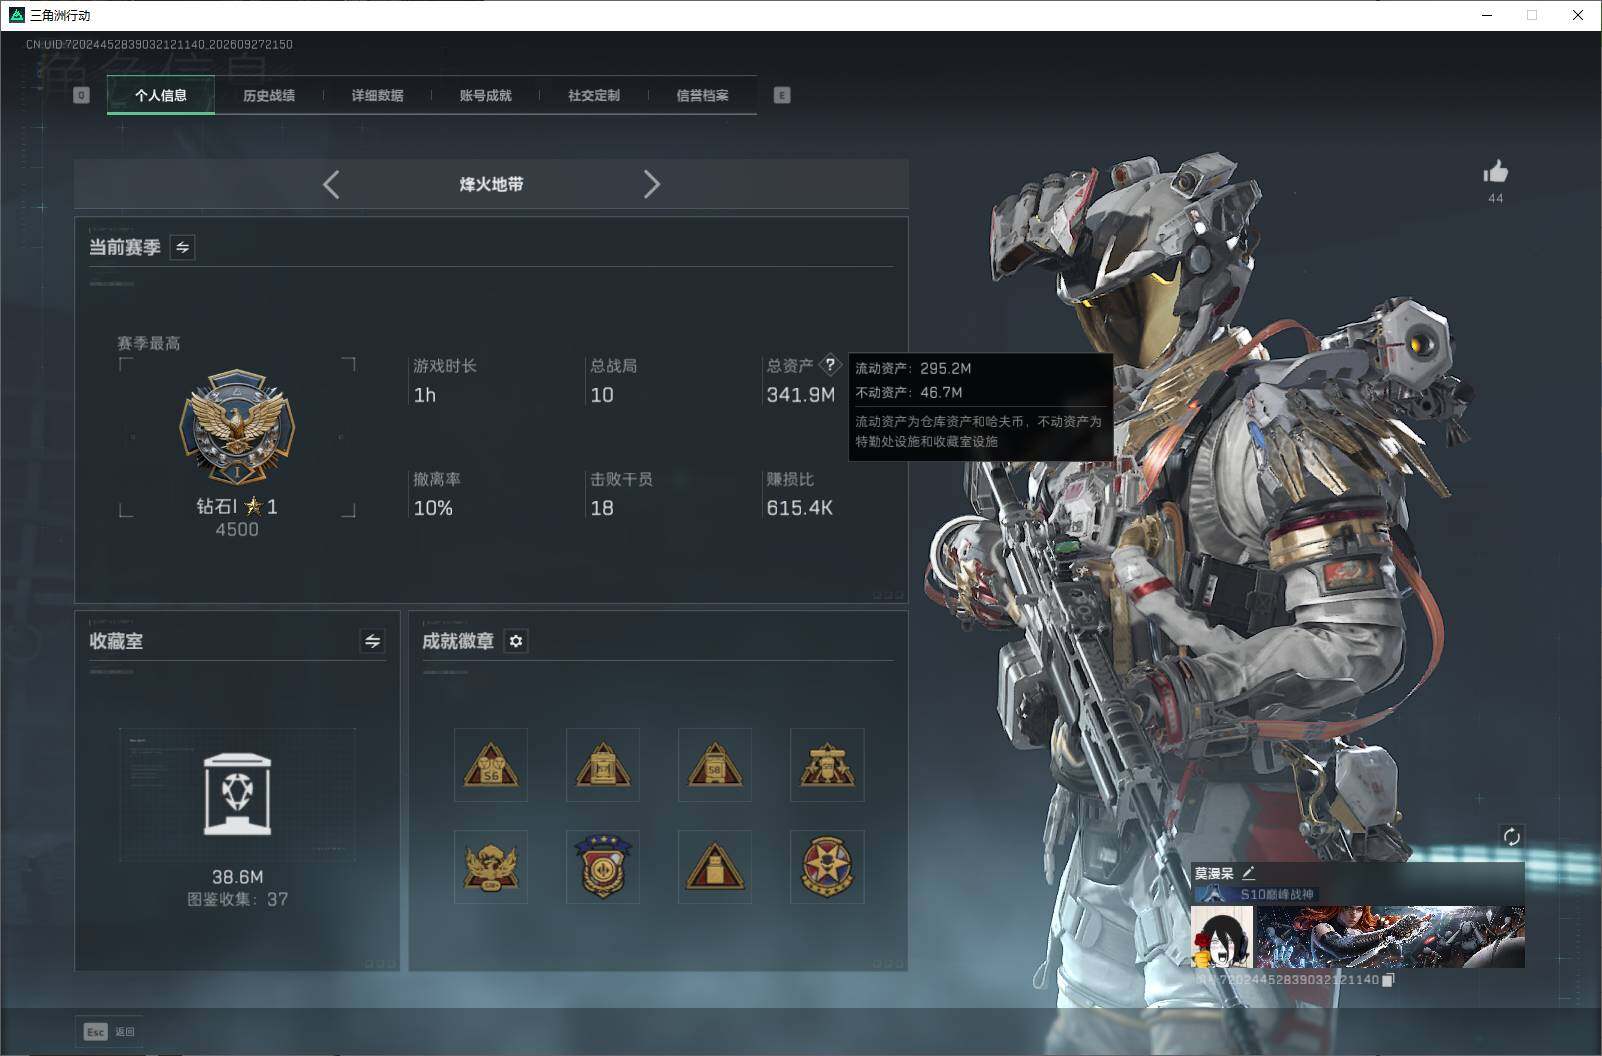The image size is (1602, 1056).
Task: Click the 总资产 question mark help icon
Action: coord(830,365)
